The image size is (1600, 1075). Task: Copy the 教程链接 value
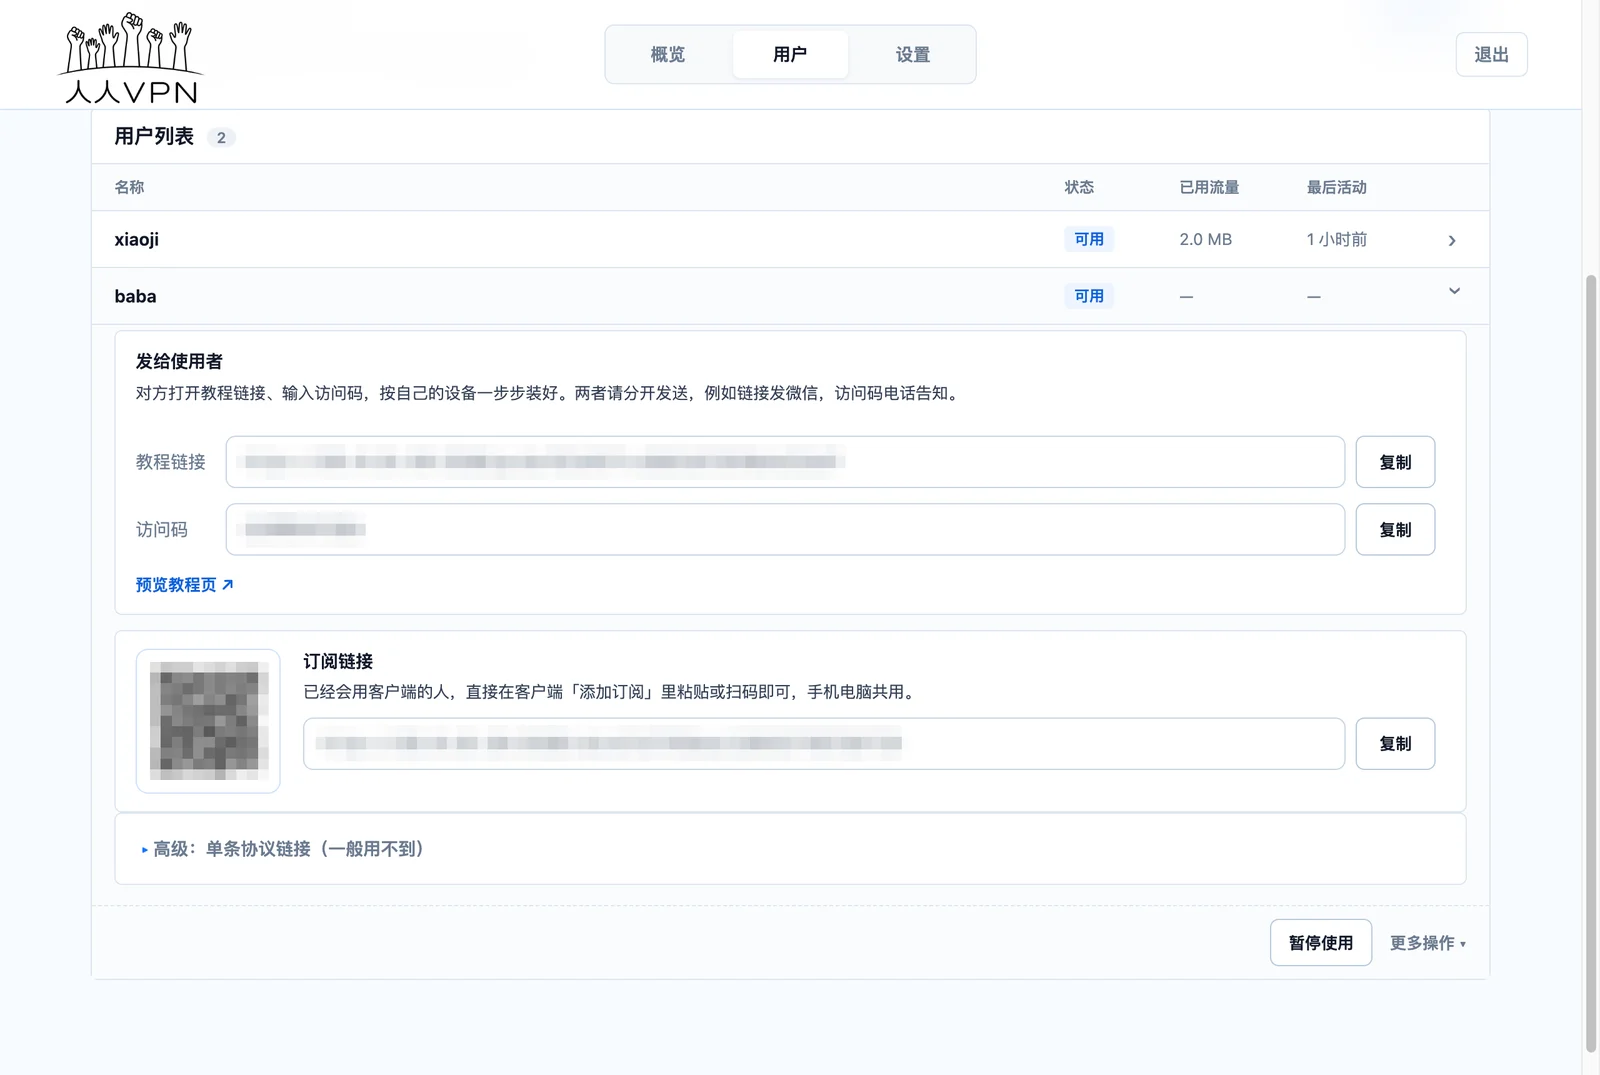click(x=1395, y=462)
